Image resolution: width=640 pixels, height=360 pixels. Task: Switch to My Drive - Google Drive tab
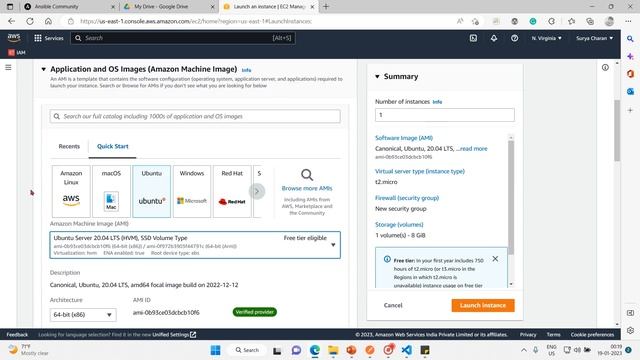click(169, 7)
